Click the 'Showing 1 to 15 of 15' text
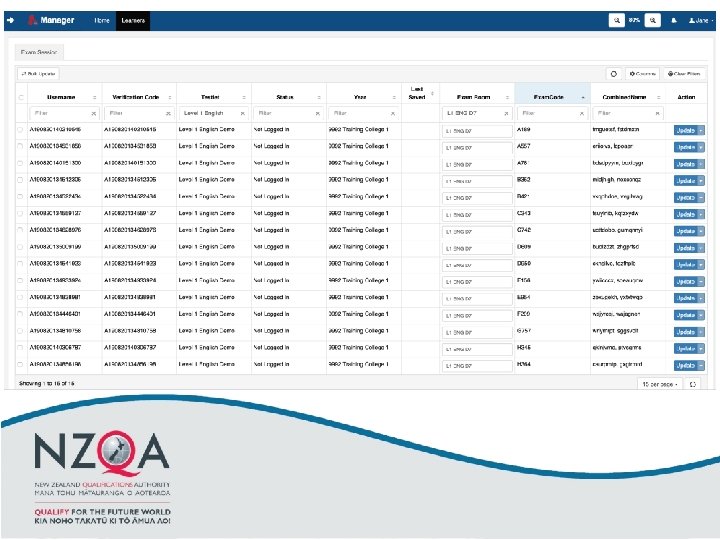720x540 pixels. (x=46, y=383)
